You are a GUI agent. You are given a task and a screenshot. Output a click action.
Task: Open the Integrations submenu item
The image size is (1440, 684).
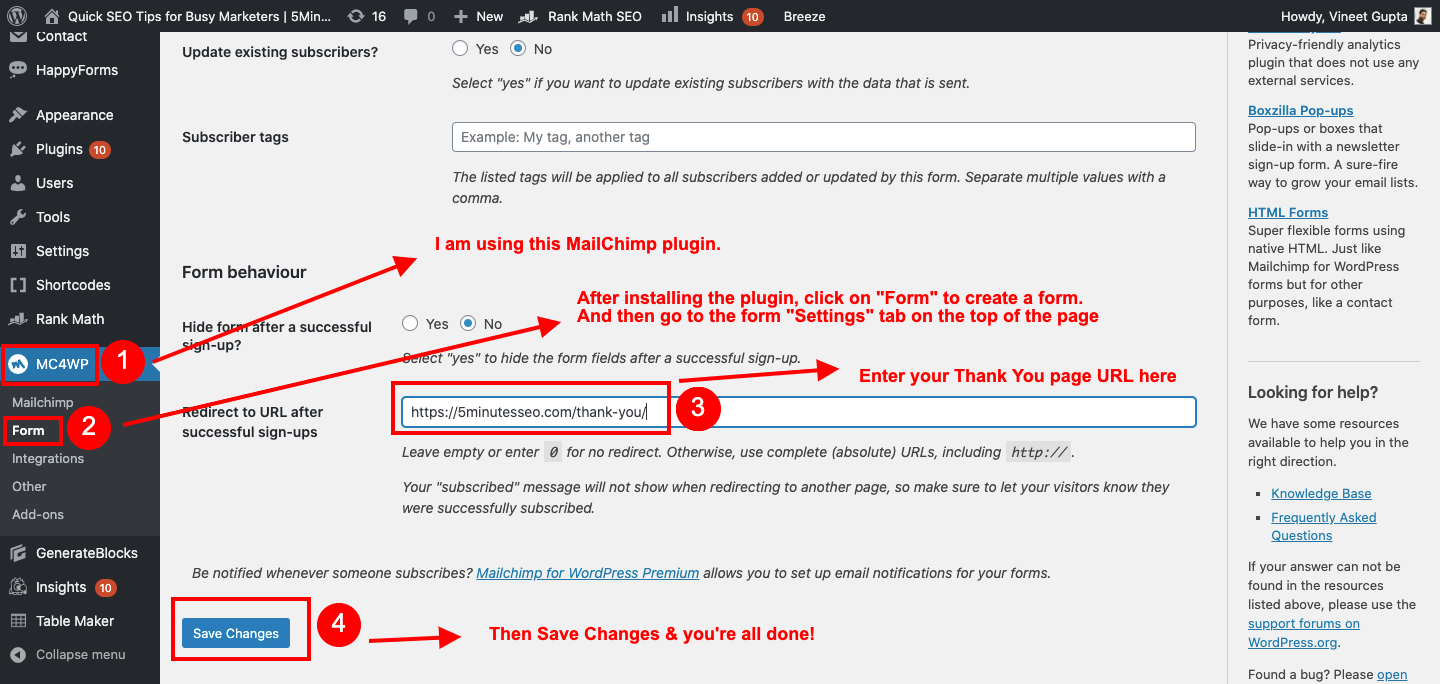pos(48,458)
